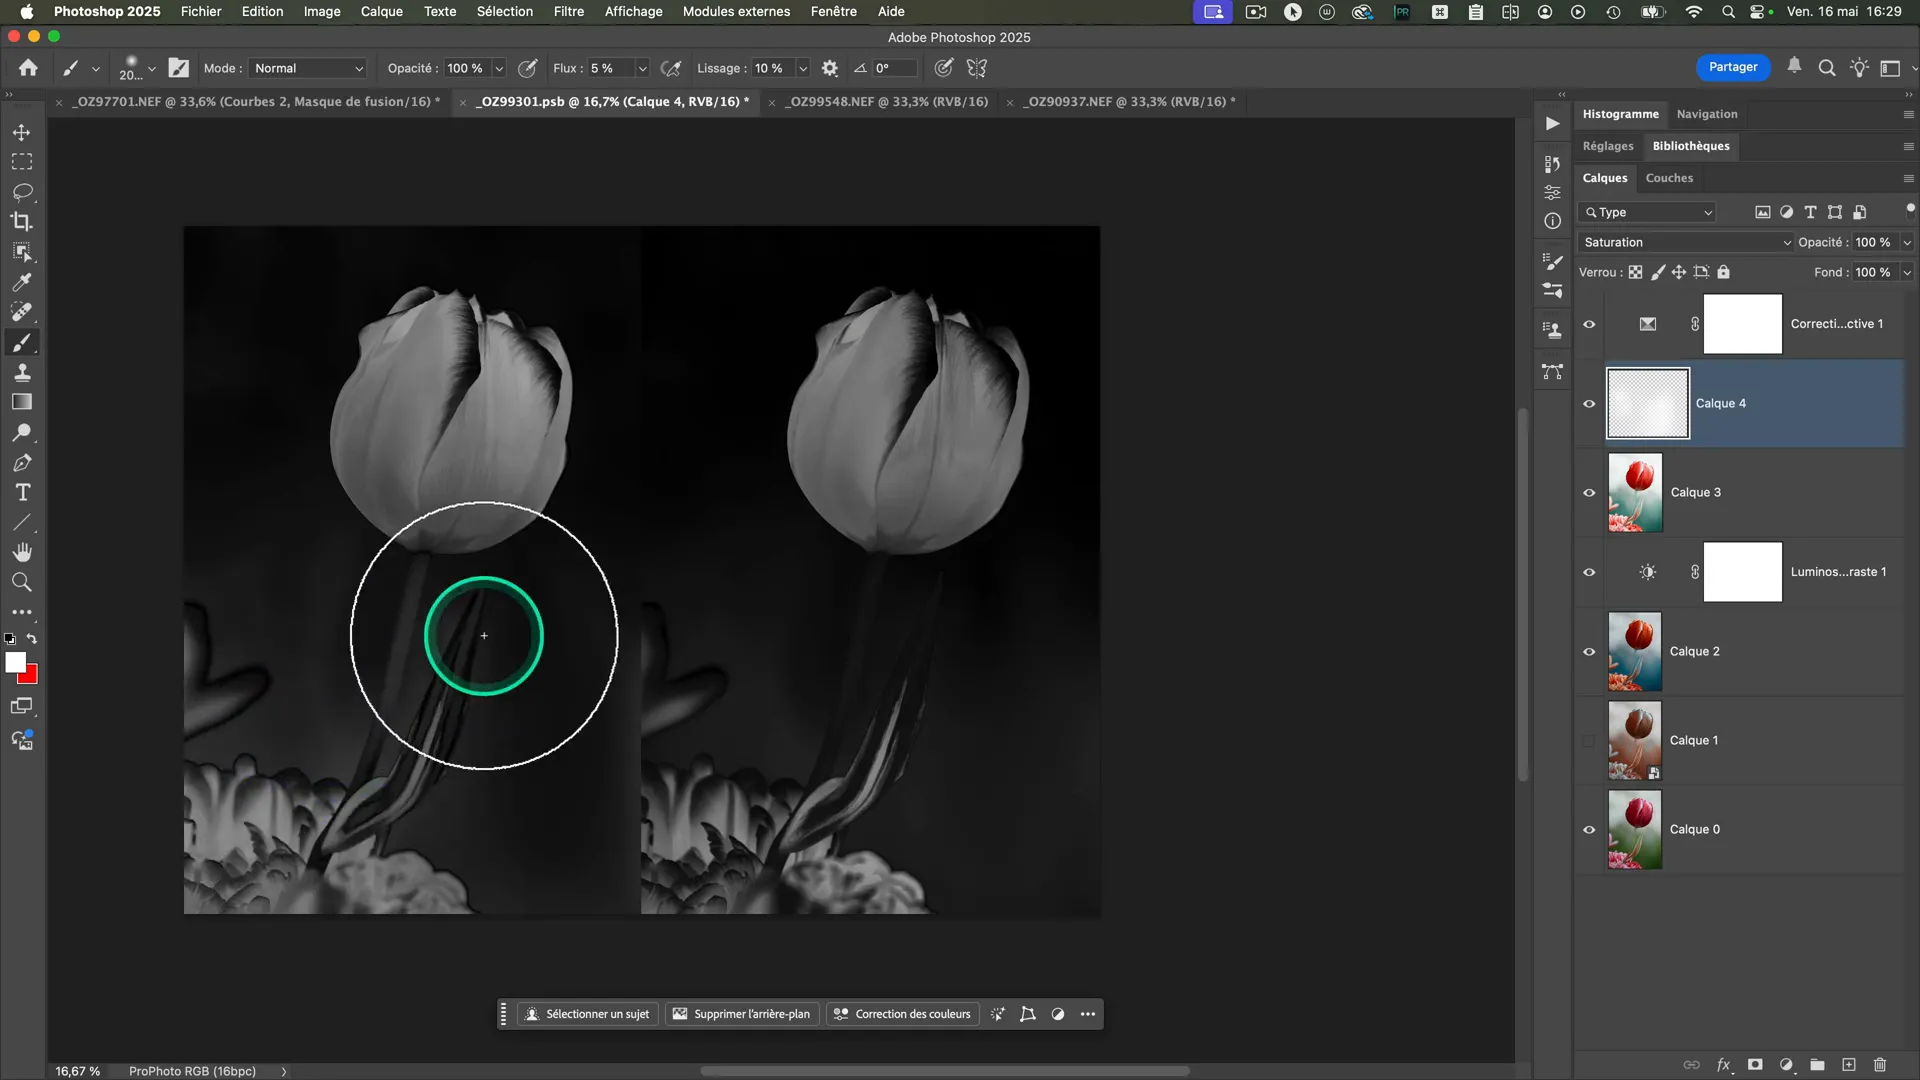Click Correction des couleurs button
Image resolution: width=1920 pixels, height=1080 pixels.
click(x=902, y=1014)
